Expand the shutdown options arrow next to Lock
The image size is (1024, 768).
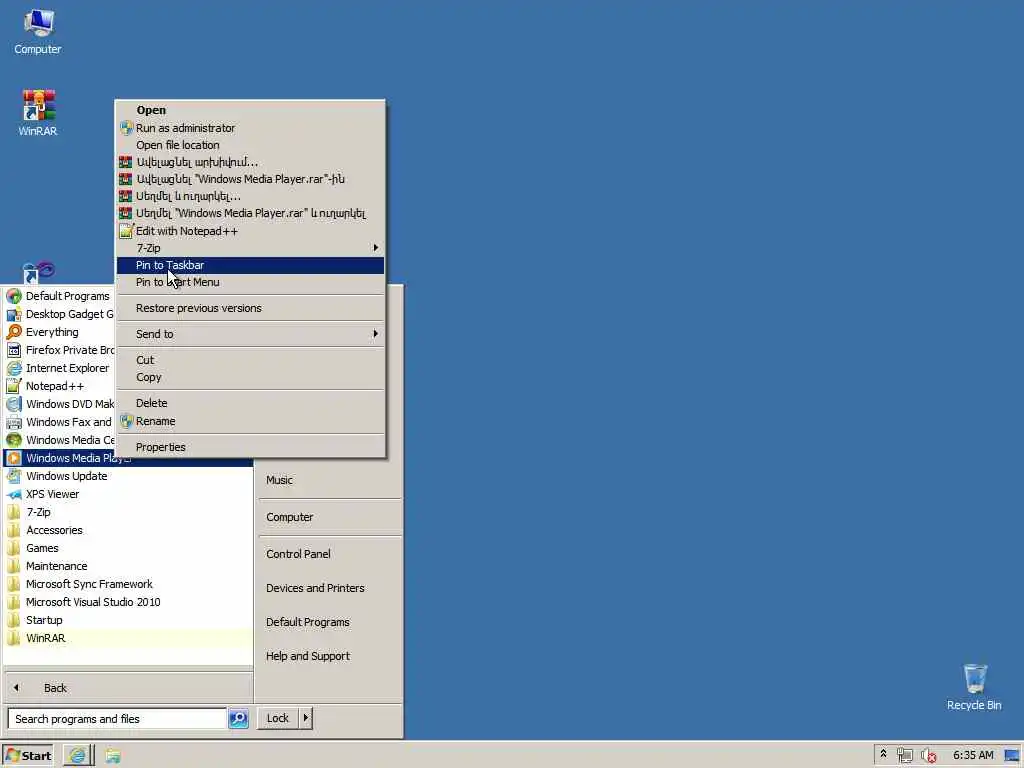click(x=306, y=718)
